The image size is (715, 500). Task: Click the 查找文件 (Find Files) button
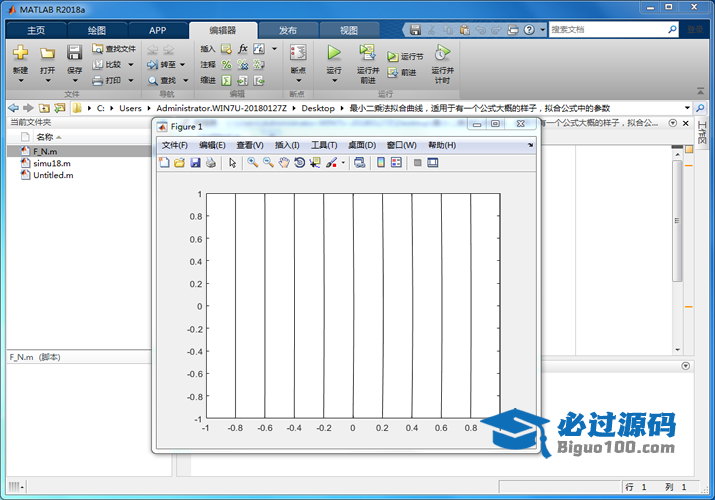pos(113,48)
